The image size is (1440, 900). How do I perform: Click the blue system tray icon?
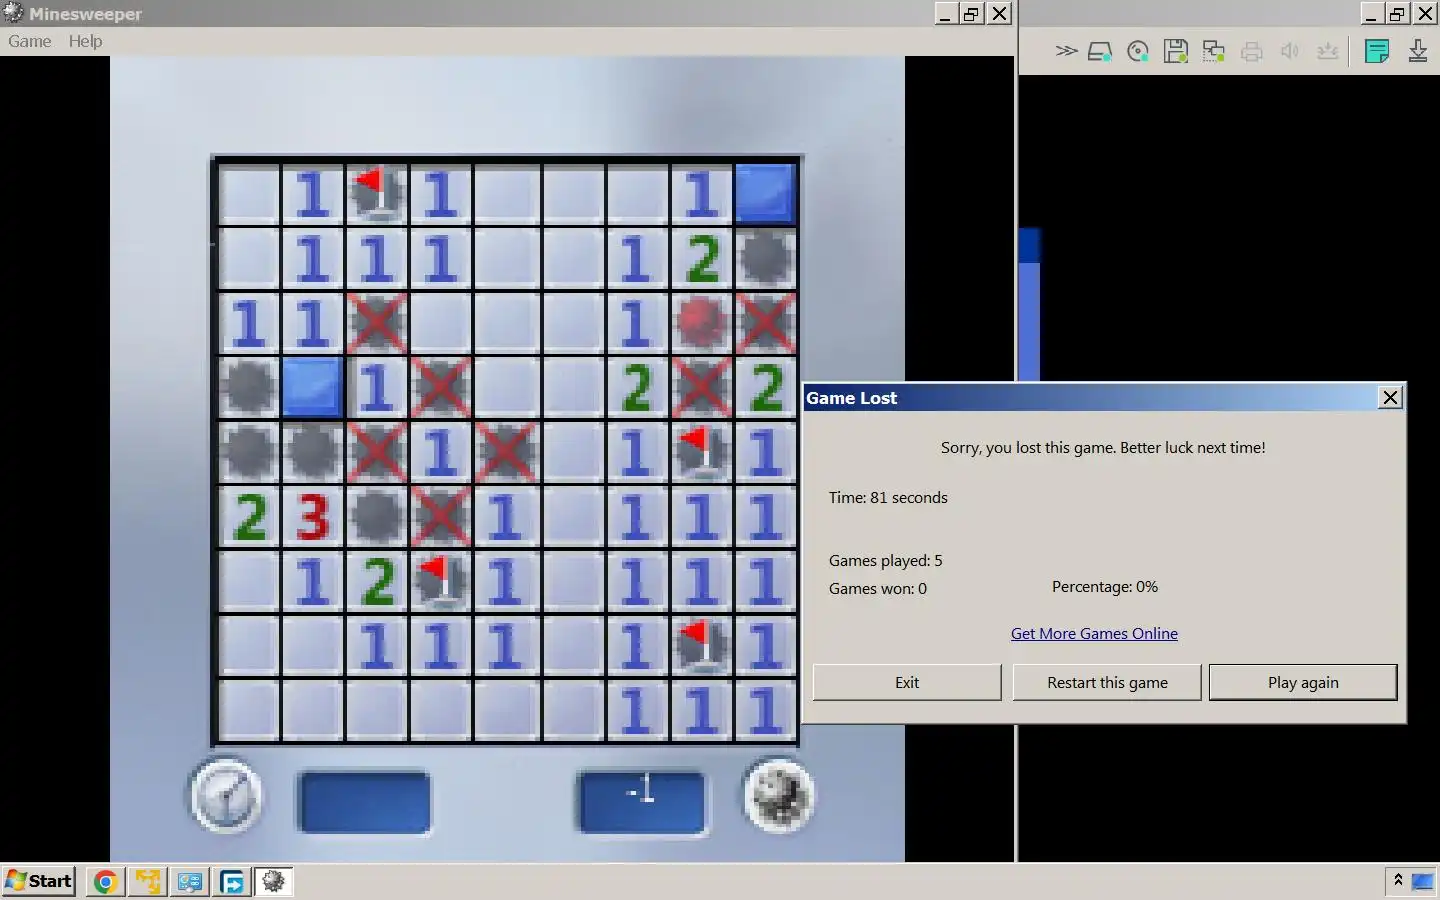coord(1422,881)
